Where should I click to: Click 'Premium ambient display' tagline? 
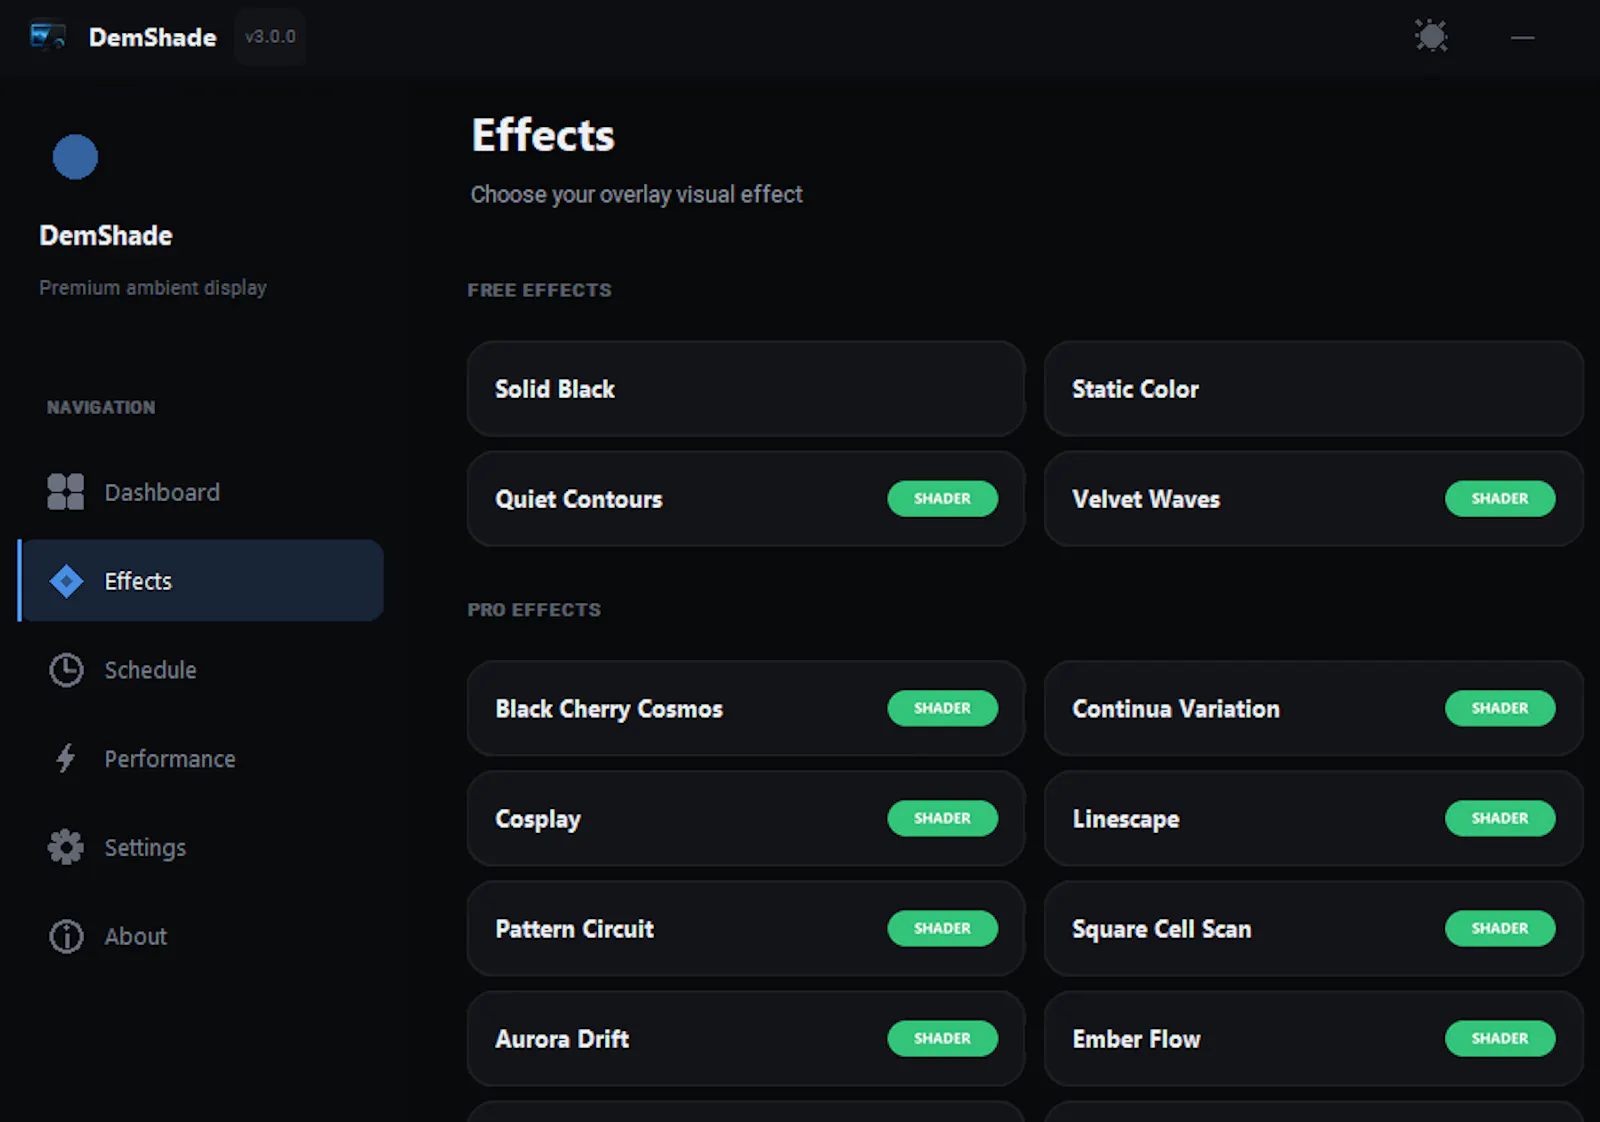153,288
